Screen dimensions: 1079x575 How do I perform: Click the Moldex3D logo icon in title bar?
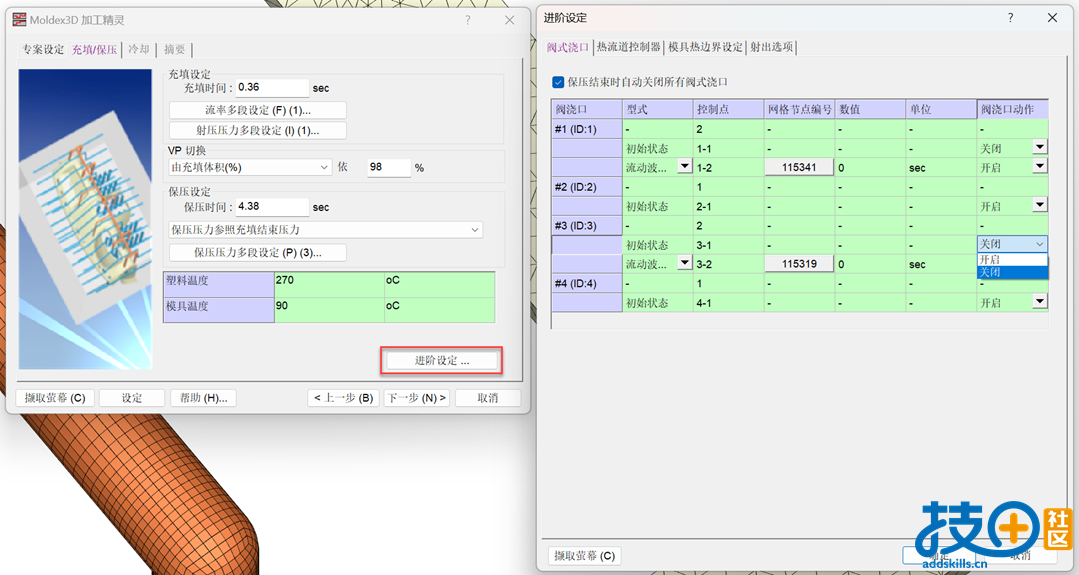(19, 20)
